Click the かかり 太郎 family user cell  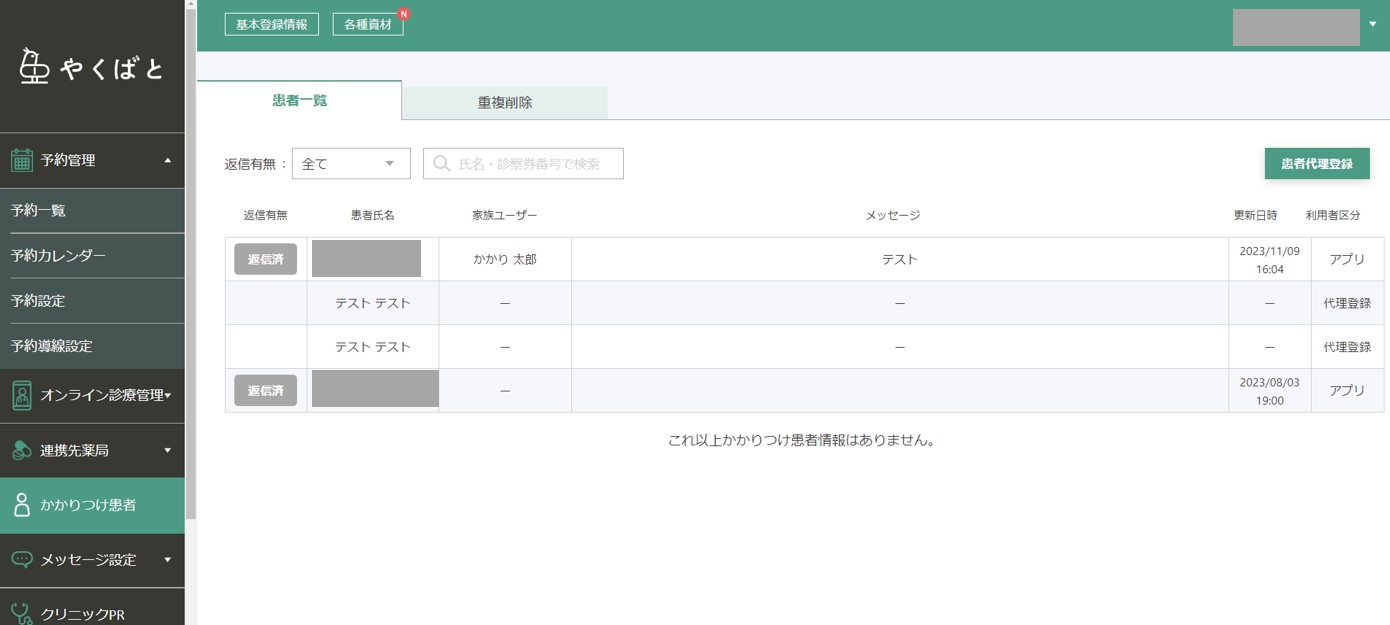tap(505, 259)
